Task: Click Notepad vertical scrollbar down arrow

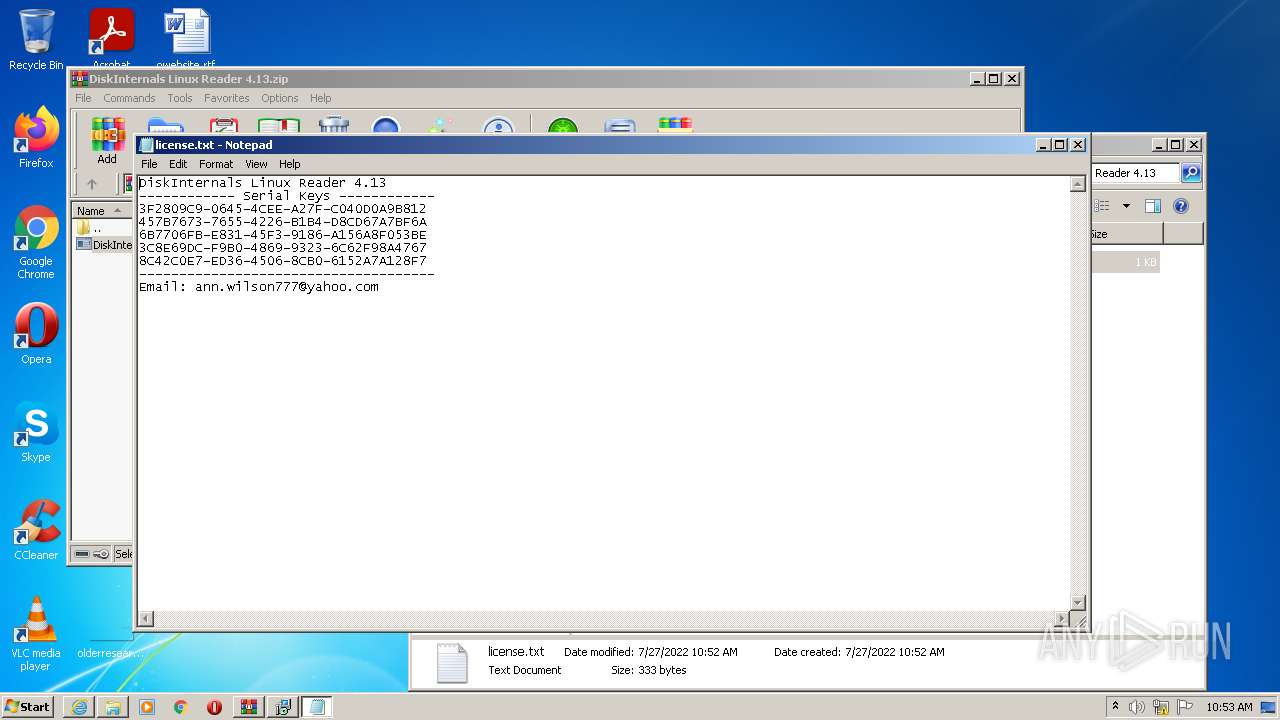Action: click(x=1078, y=603)
